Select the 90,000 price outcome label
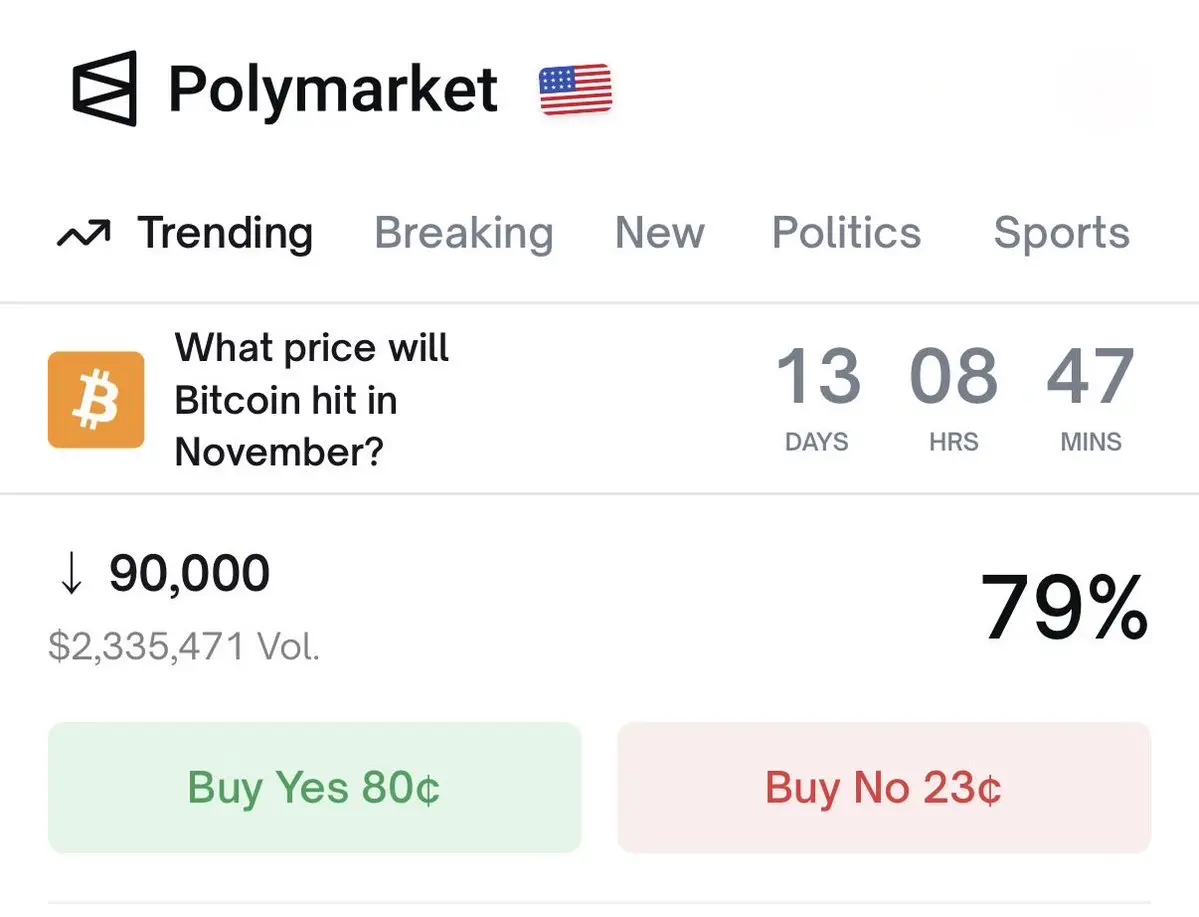This screenshot has height=917, width=1199. 189,574
